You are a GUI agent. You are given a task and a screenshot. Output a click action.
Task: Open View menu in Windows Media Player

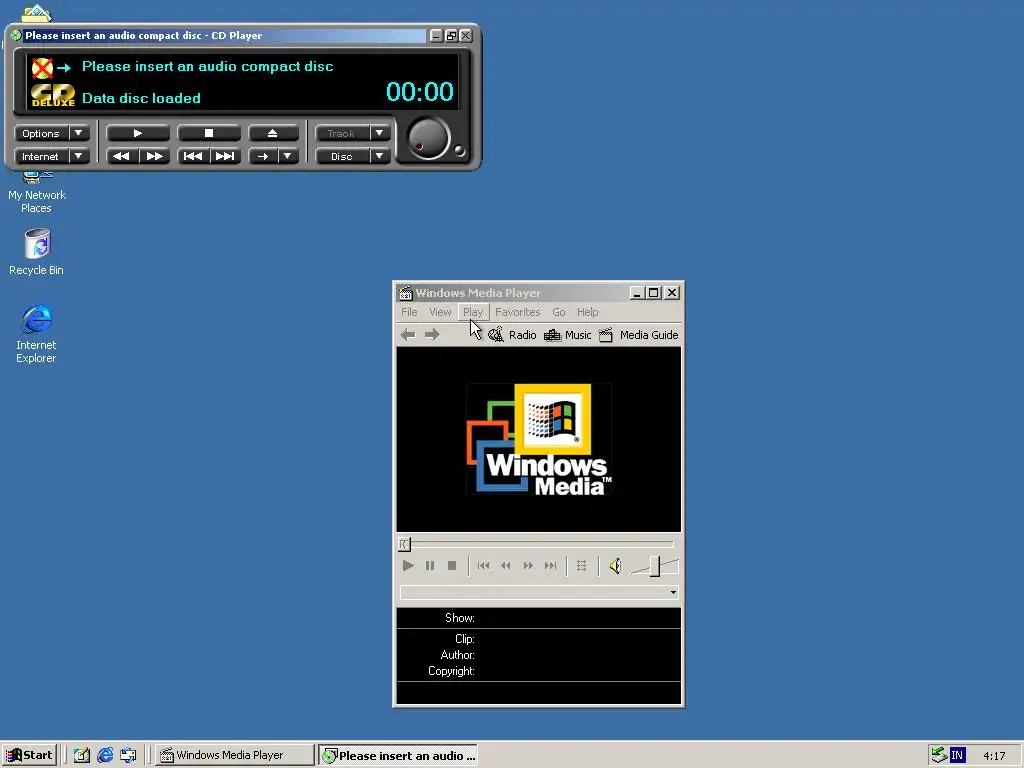pyautogui.click(x=440, y=312)
